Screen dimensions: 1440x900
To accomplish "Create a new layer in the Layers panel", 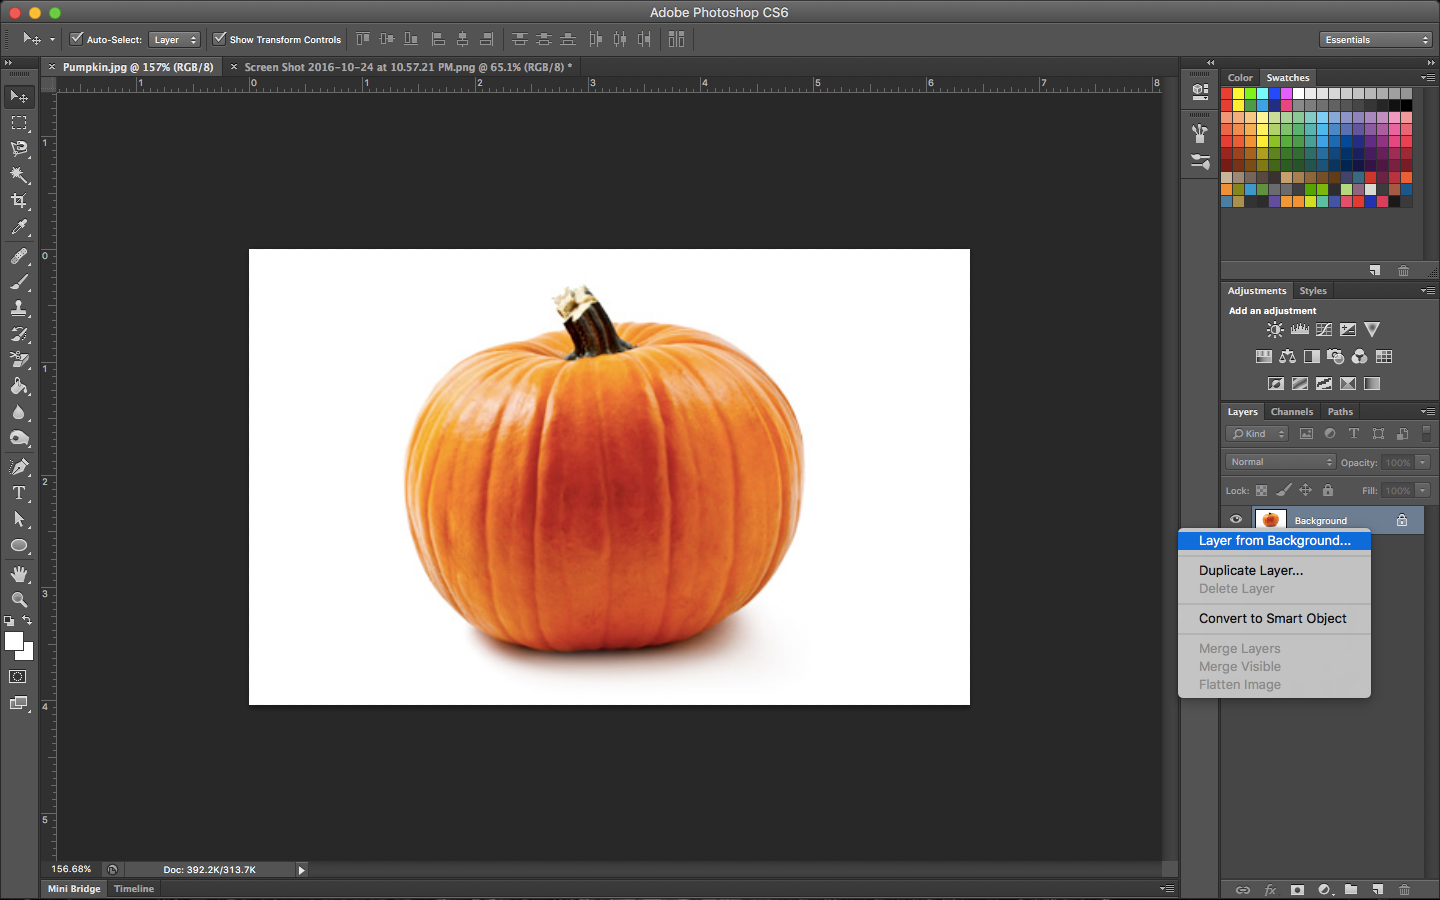I will pyautogui.click(x=1378, y=889).
